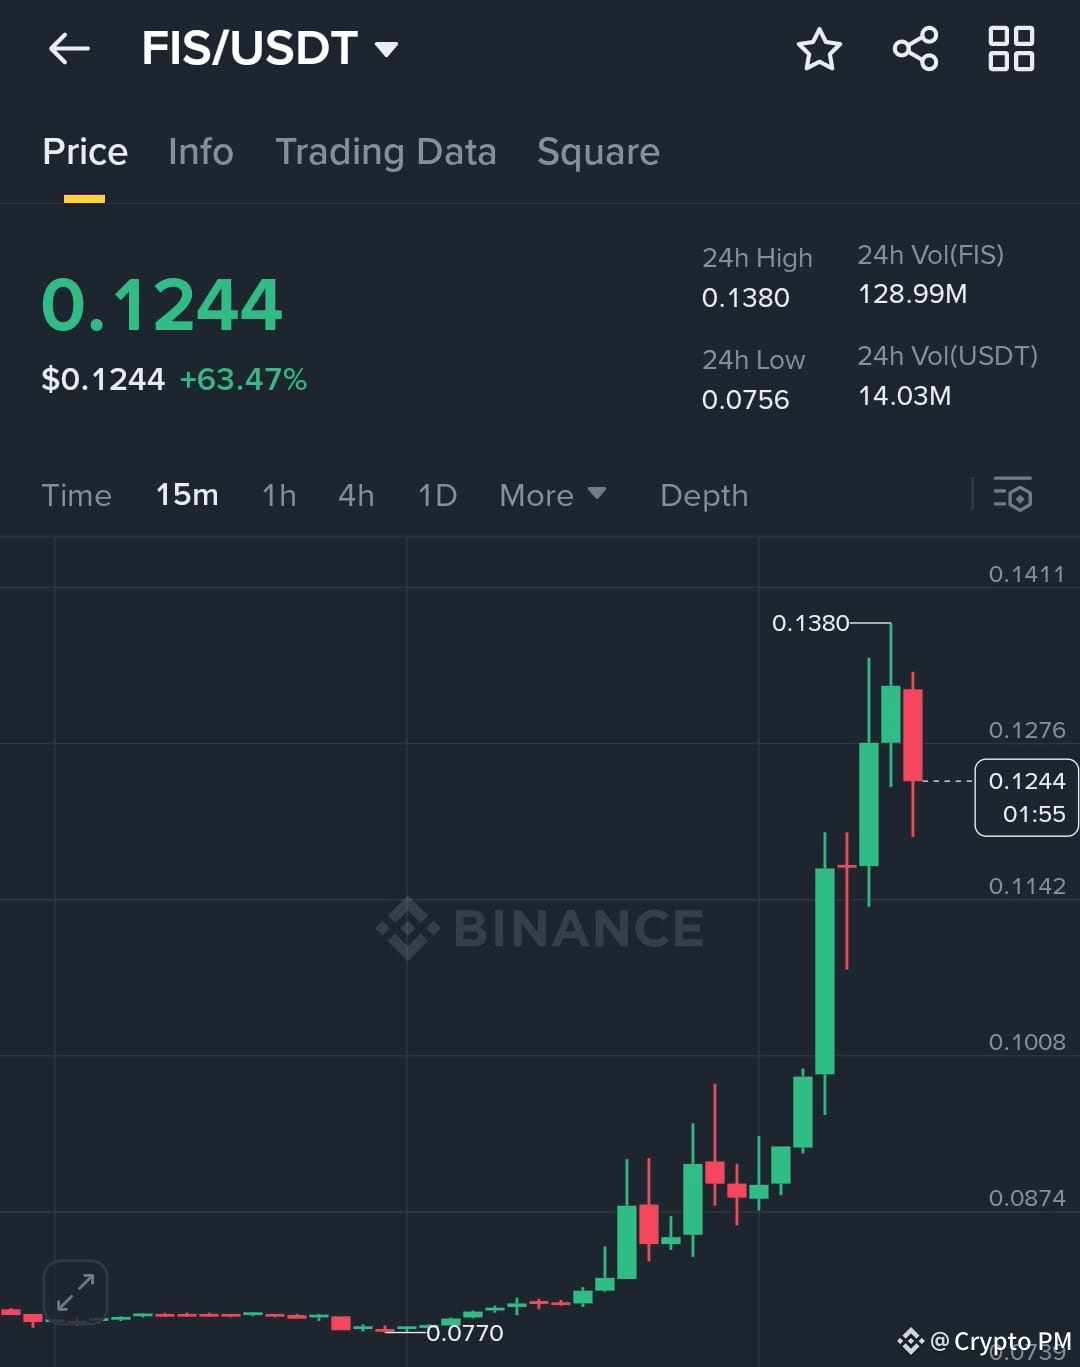
Task: Open the Info section
Action: pos(200,152)
